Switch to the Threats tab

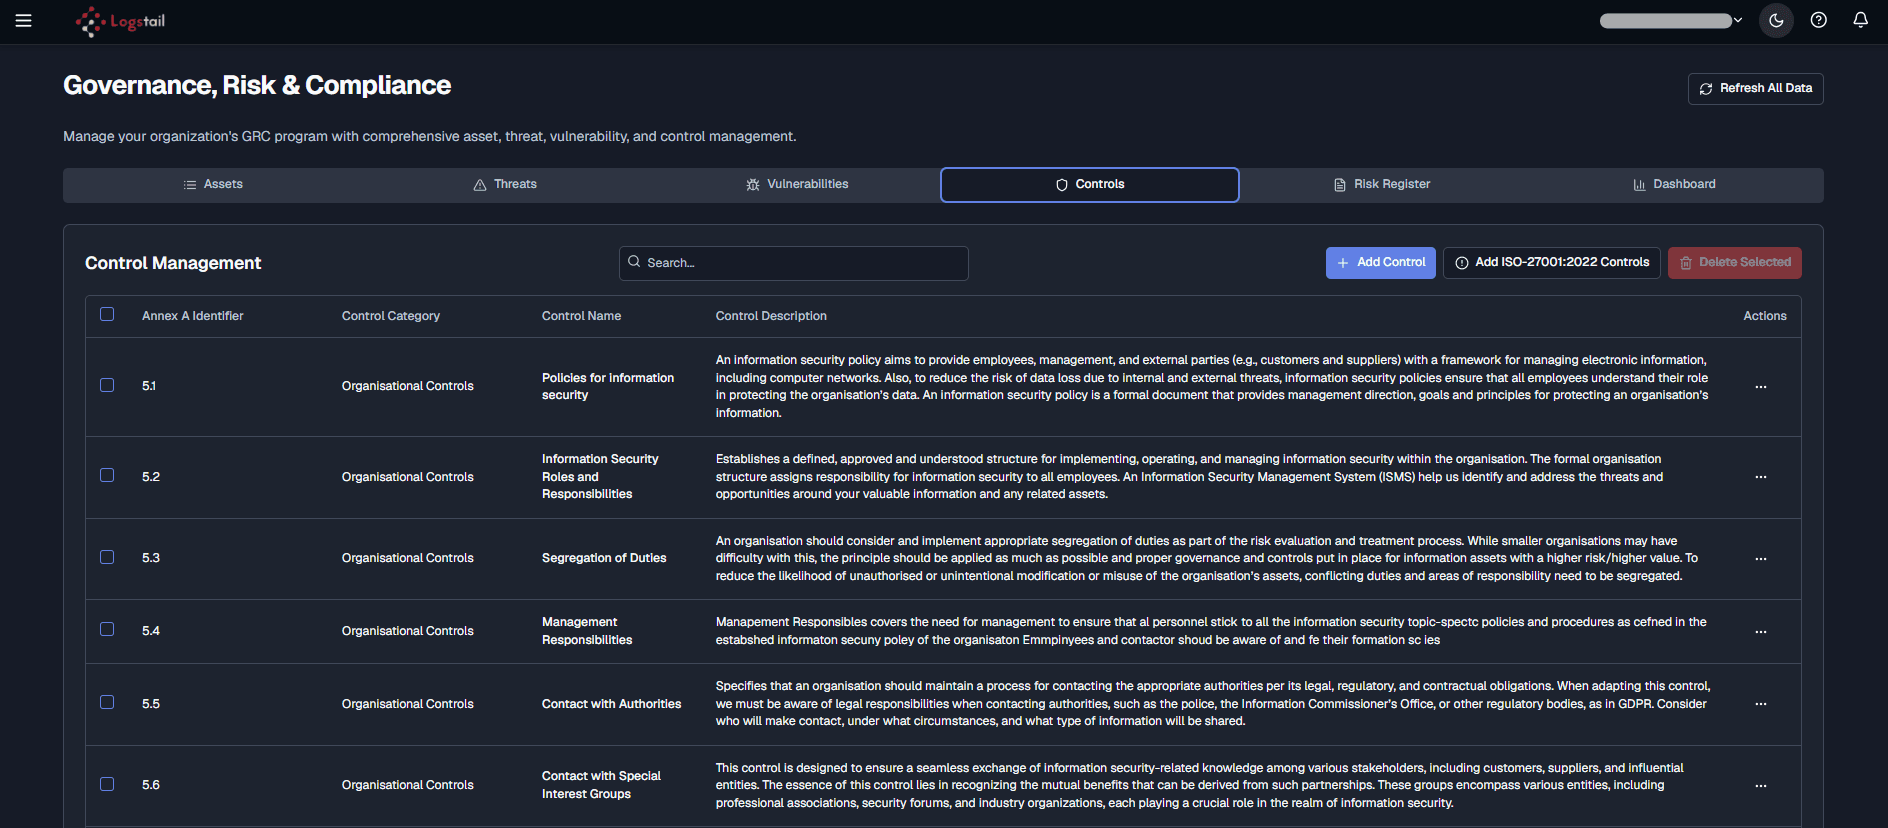click(x=505, y=185)
